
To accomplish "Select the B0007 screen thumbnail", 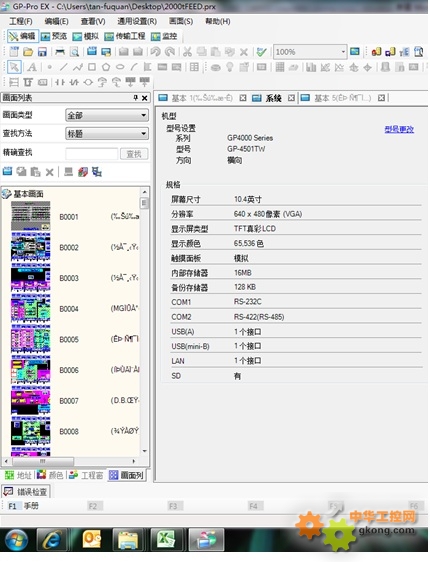I will coord(30,400).
